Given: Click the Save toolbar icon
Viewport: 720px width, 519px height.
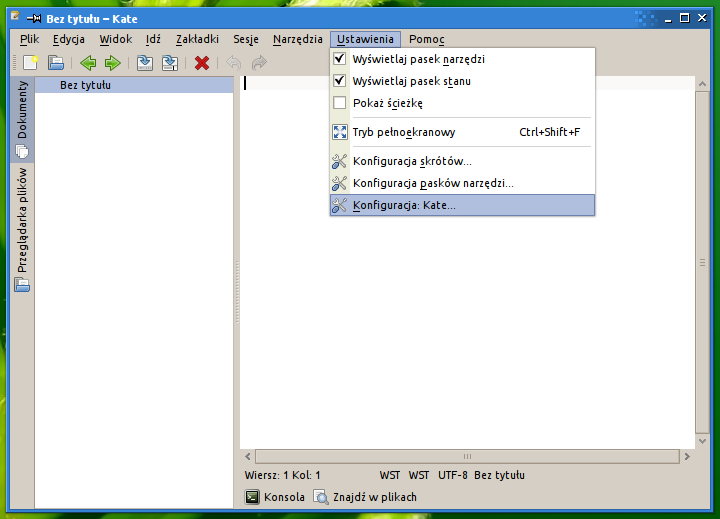Looking at the screenshot, I should [145, 62].
